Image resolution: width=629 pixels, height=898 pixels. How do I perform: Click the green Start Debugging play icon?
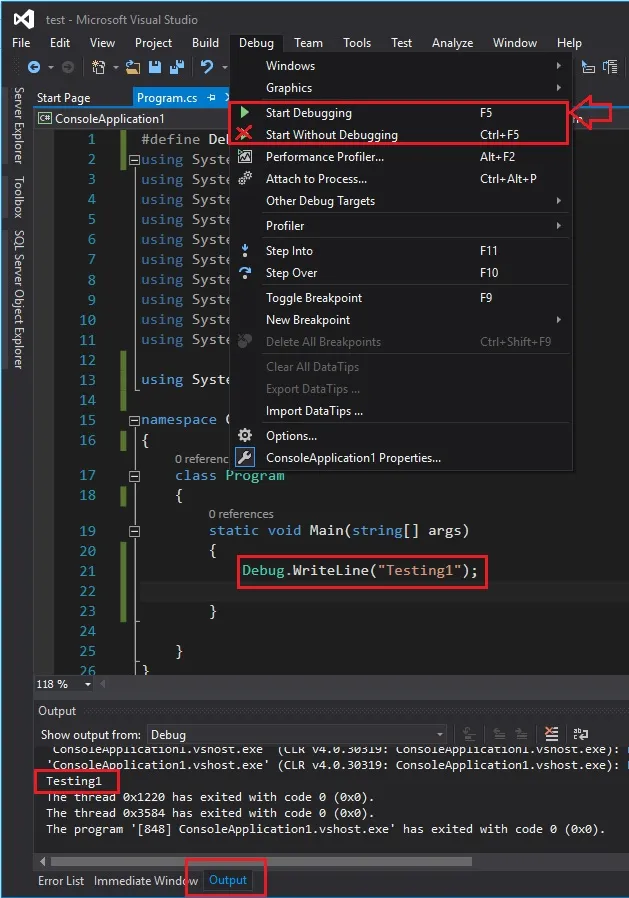[245, 112]
